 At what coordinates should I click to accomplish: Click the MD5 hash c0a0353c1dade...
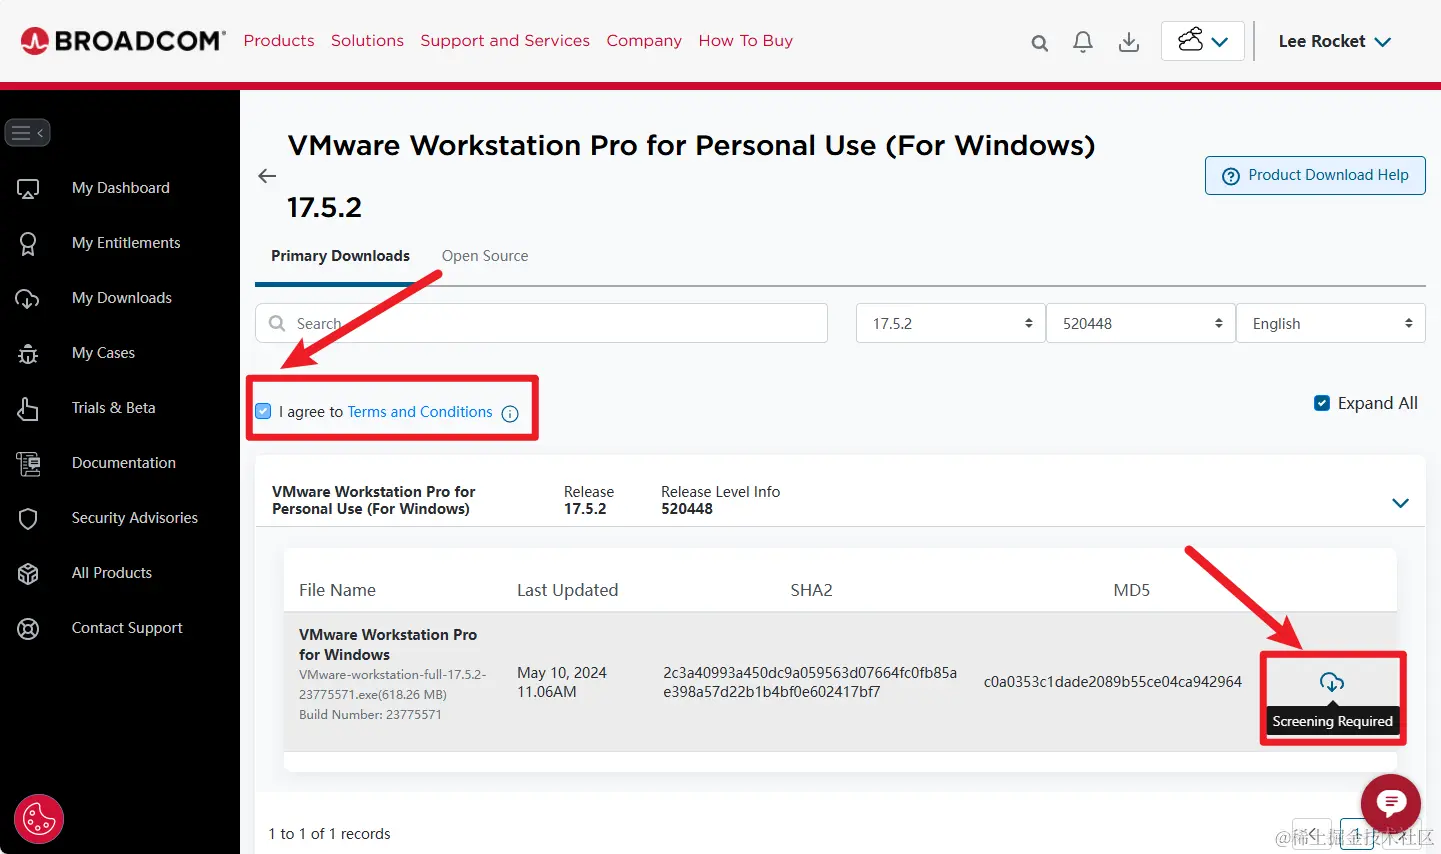coord(1113,682)
